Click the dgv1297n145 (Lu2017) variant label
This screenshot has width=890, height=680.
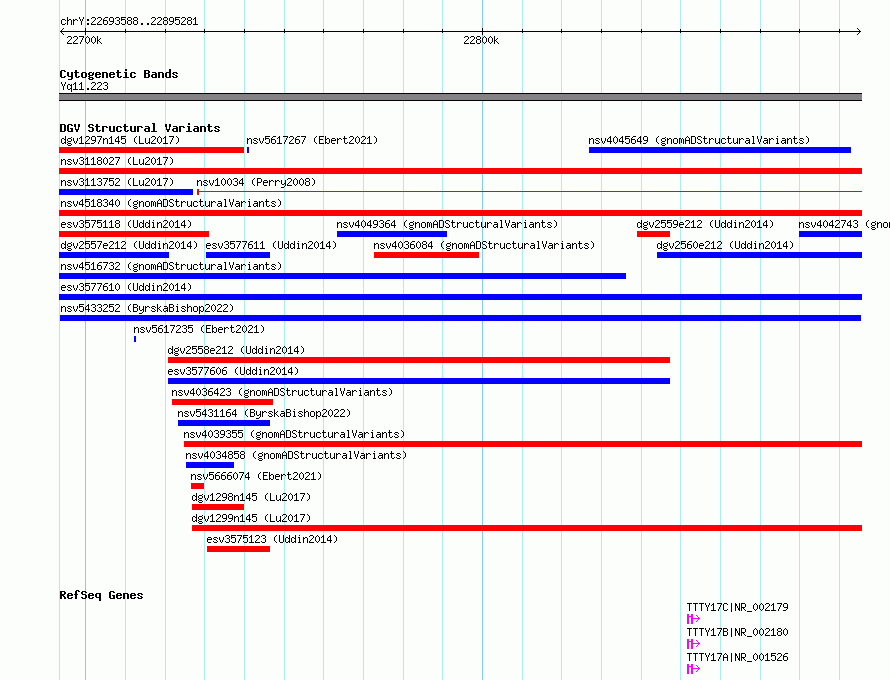120,140
